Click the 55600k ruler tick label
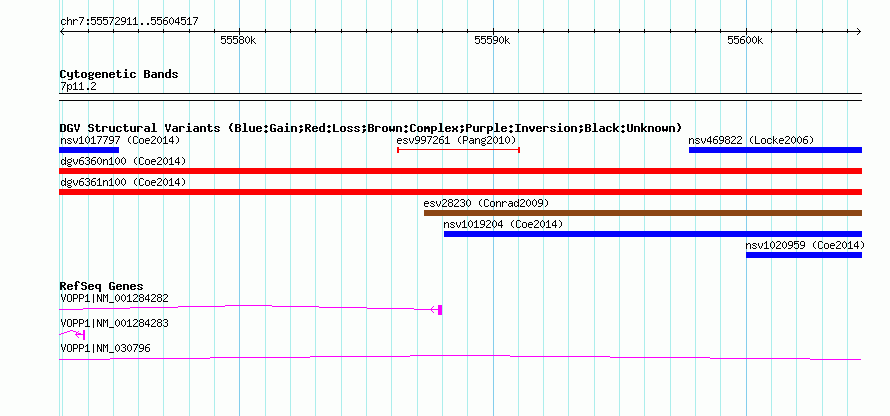Image resolution: width=890 pixels, height=416 pixels. point(745,40)
